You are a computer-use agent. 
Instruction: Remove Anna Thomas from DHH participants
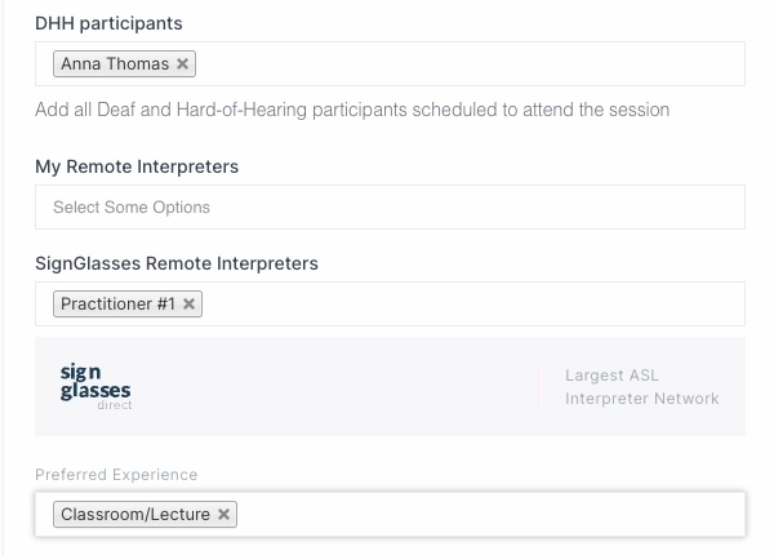pos(183,64)
